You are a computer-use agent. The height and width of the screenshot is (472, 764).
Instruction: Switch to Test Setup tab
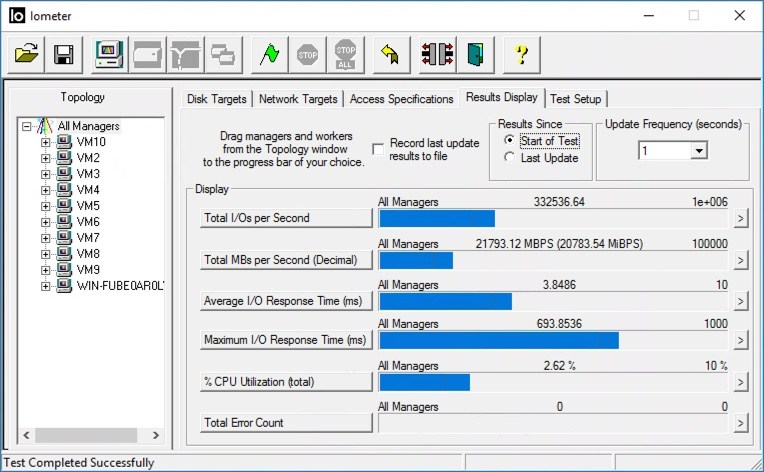click(x=576, y=99)
